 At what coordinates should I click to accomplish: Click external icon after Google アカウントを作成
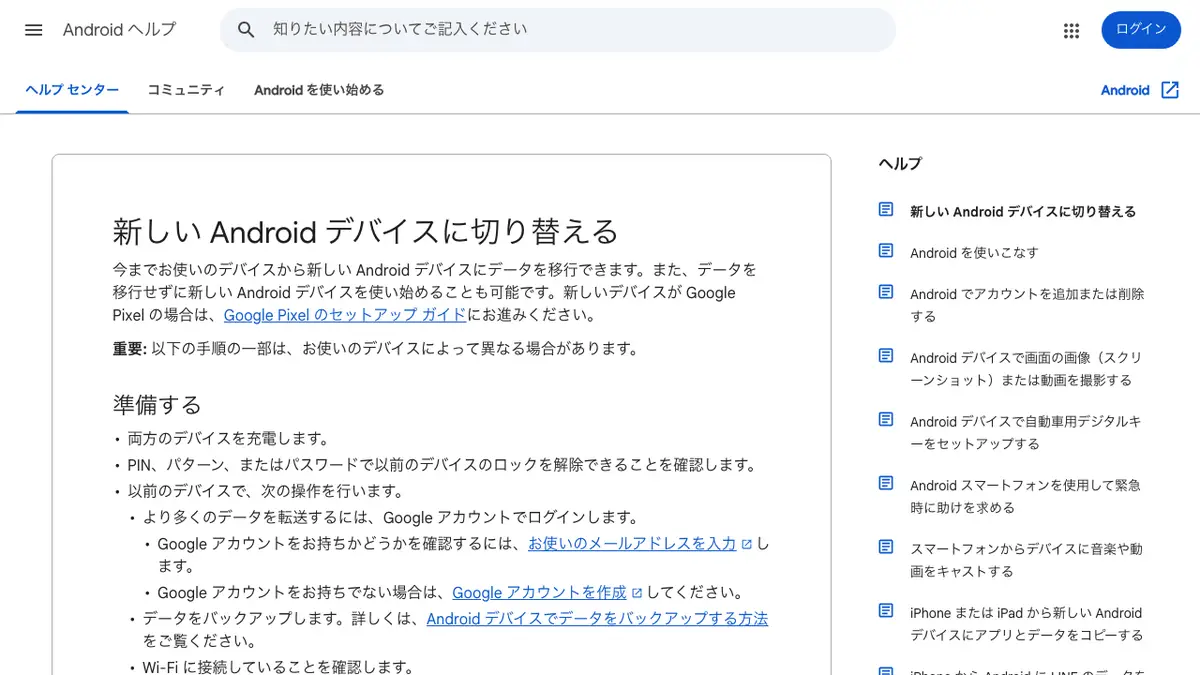click(x=637, y=593)
